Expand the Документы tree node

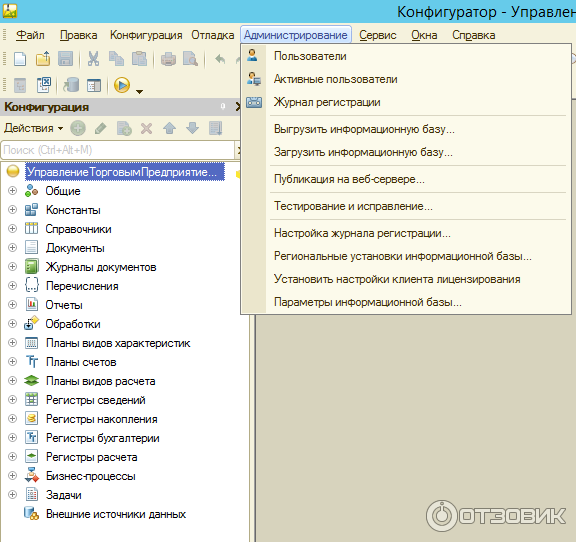12,248
